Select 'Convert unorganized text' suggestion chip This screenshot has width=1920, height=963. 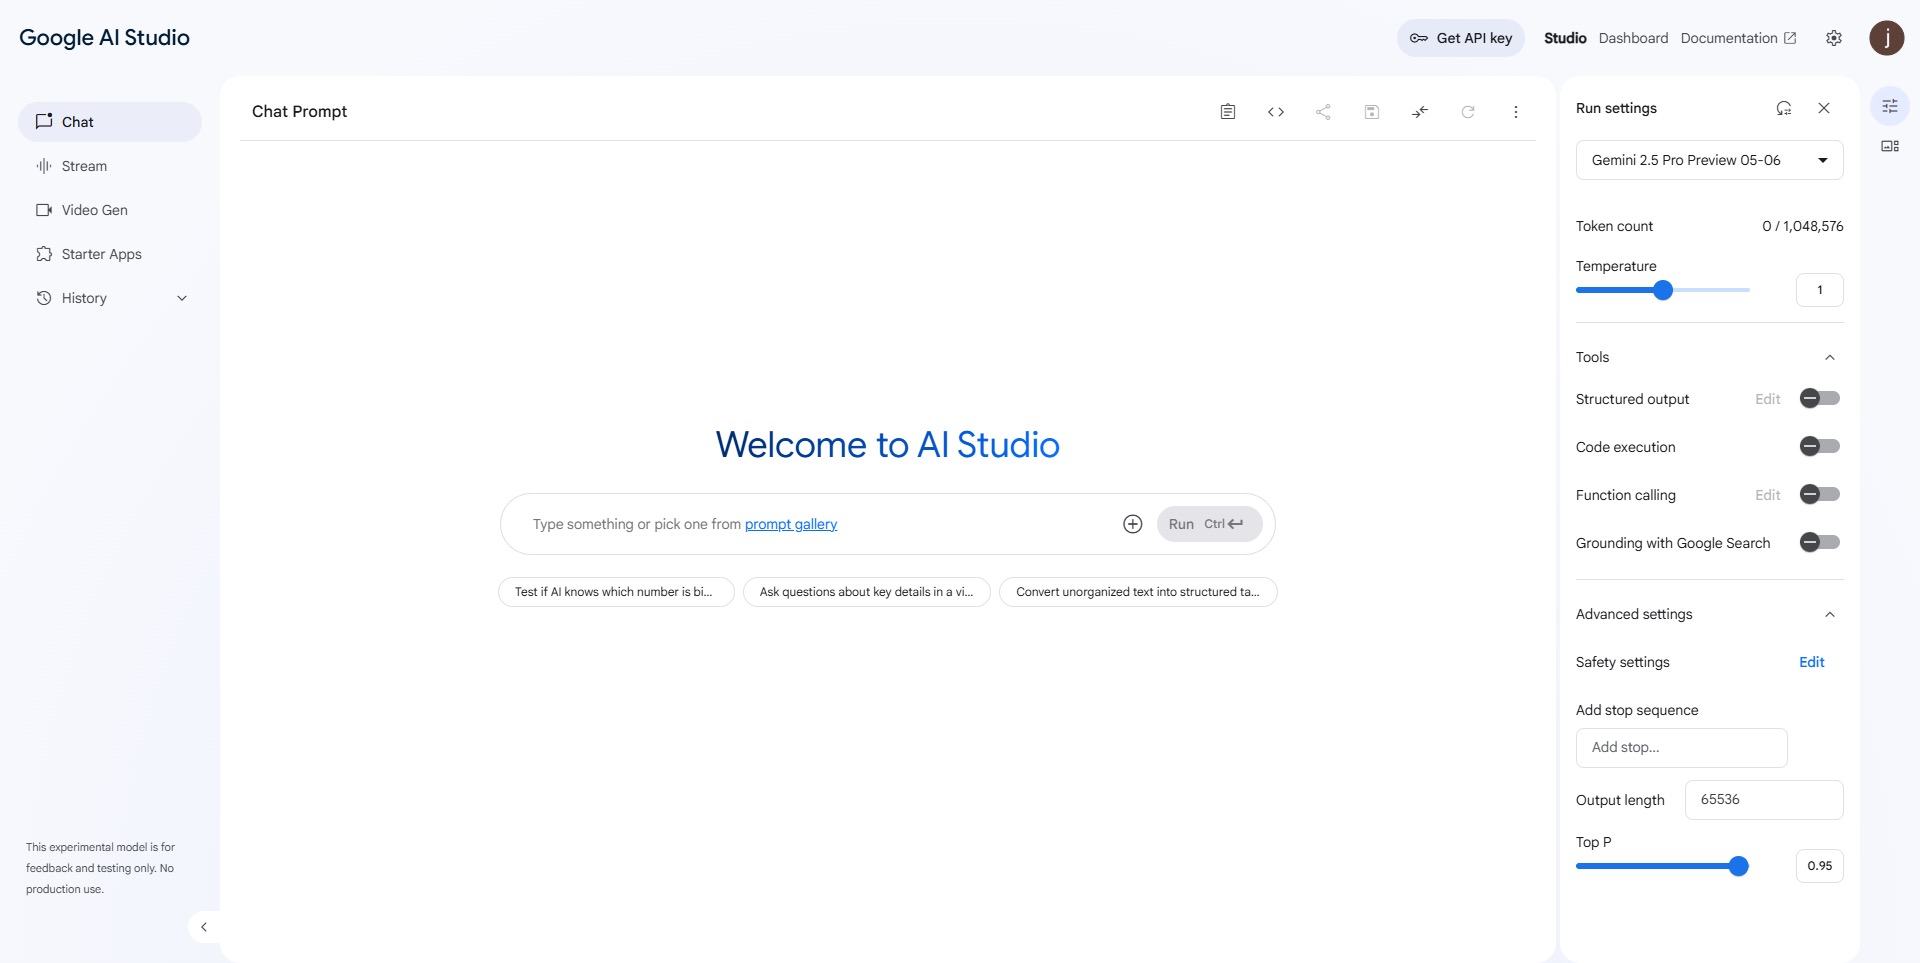pyautogui.click(x=1138, y=592)
